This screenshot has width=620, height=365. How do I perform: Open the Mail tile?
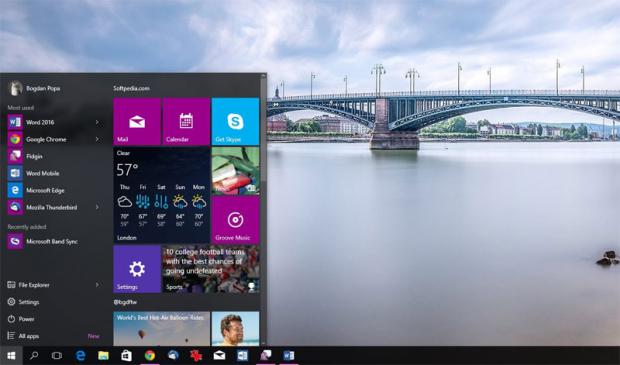coord(137,121)
